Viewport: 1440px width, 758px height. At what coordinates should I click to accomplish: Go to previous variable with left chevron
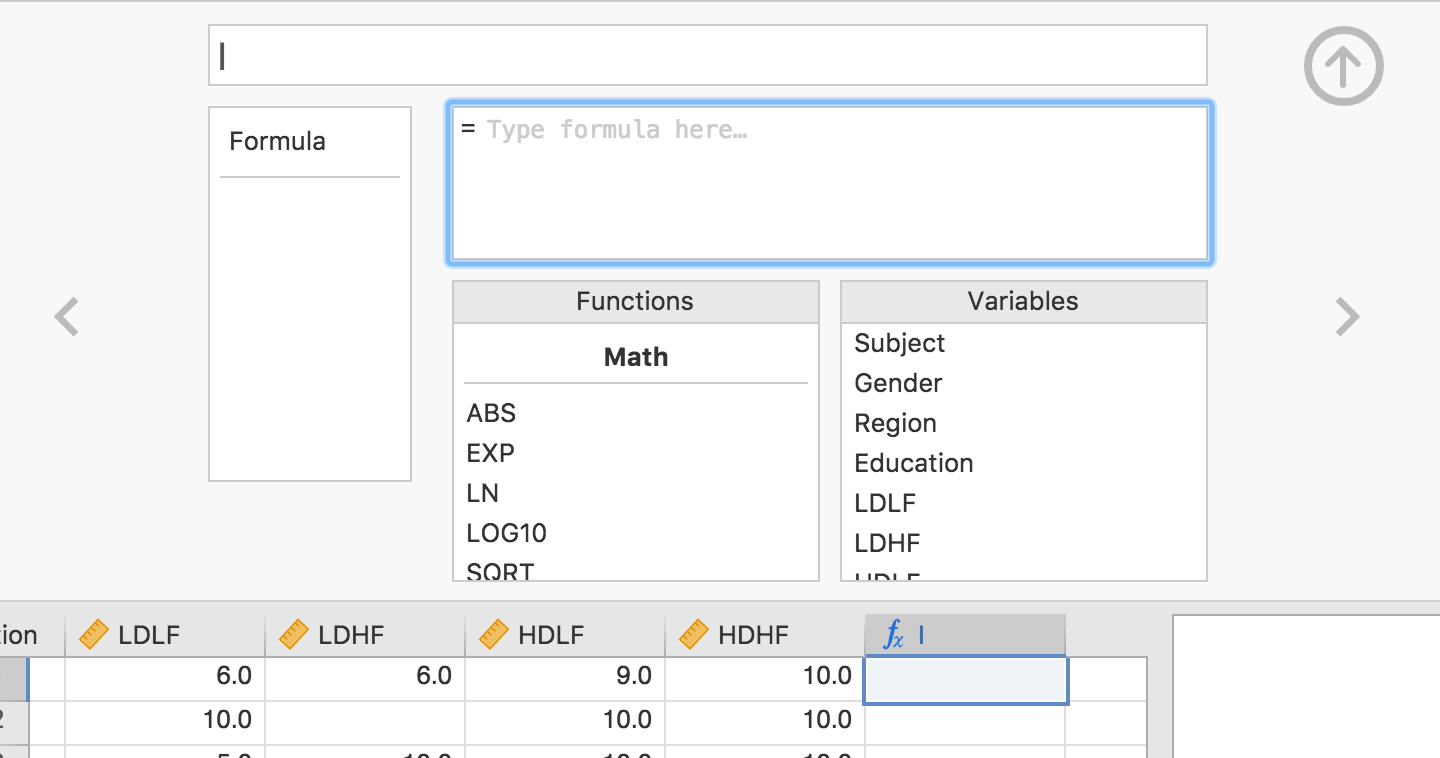(67, 317)
